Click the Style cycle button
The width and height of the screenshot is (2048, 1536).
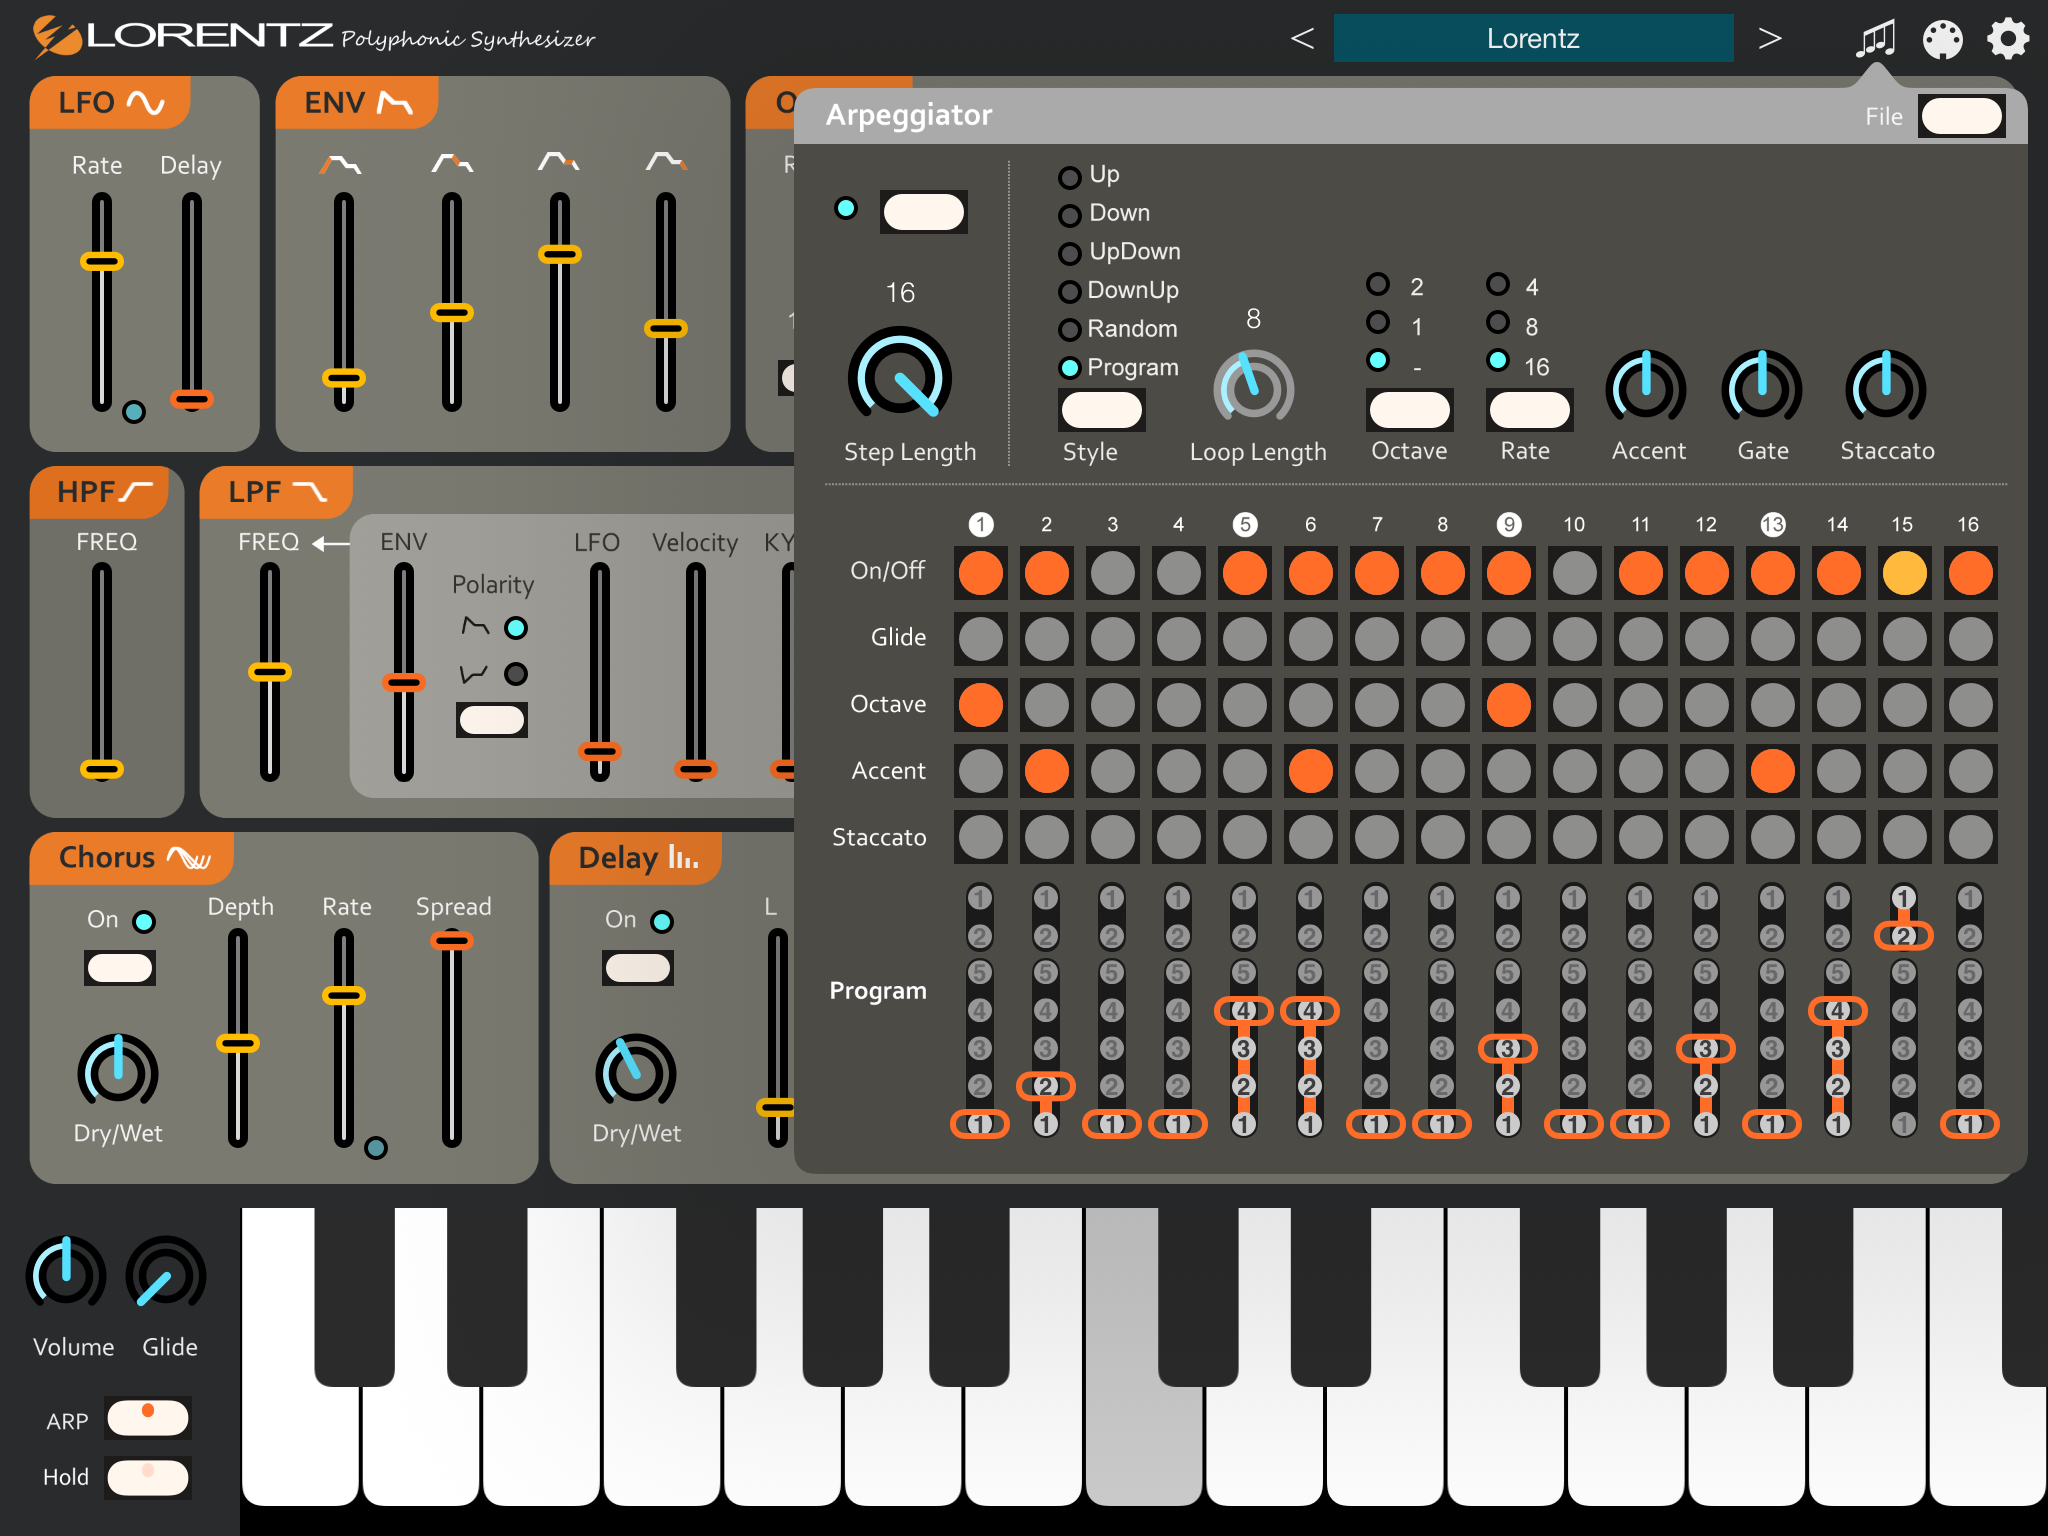[1101, 410]
